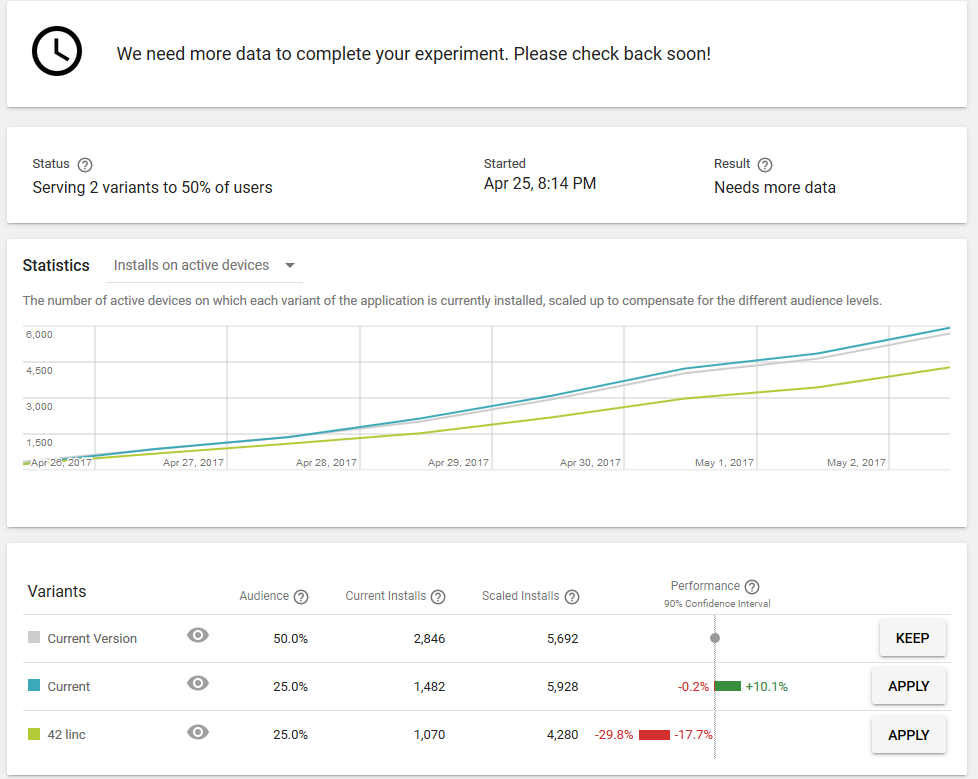The image size is (978, 779).
Task: Click the teal Current variant color swatch
Action: click(34, 686)
